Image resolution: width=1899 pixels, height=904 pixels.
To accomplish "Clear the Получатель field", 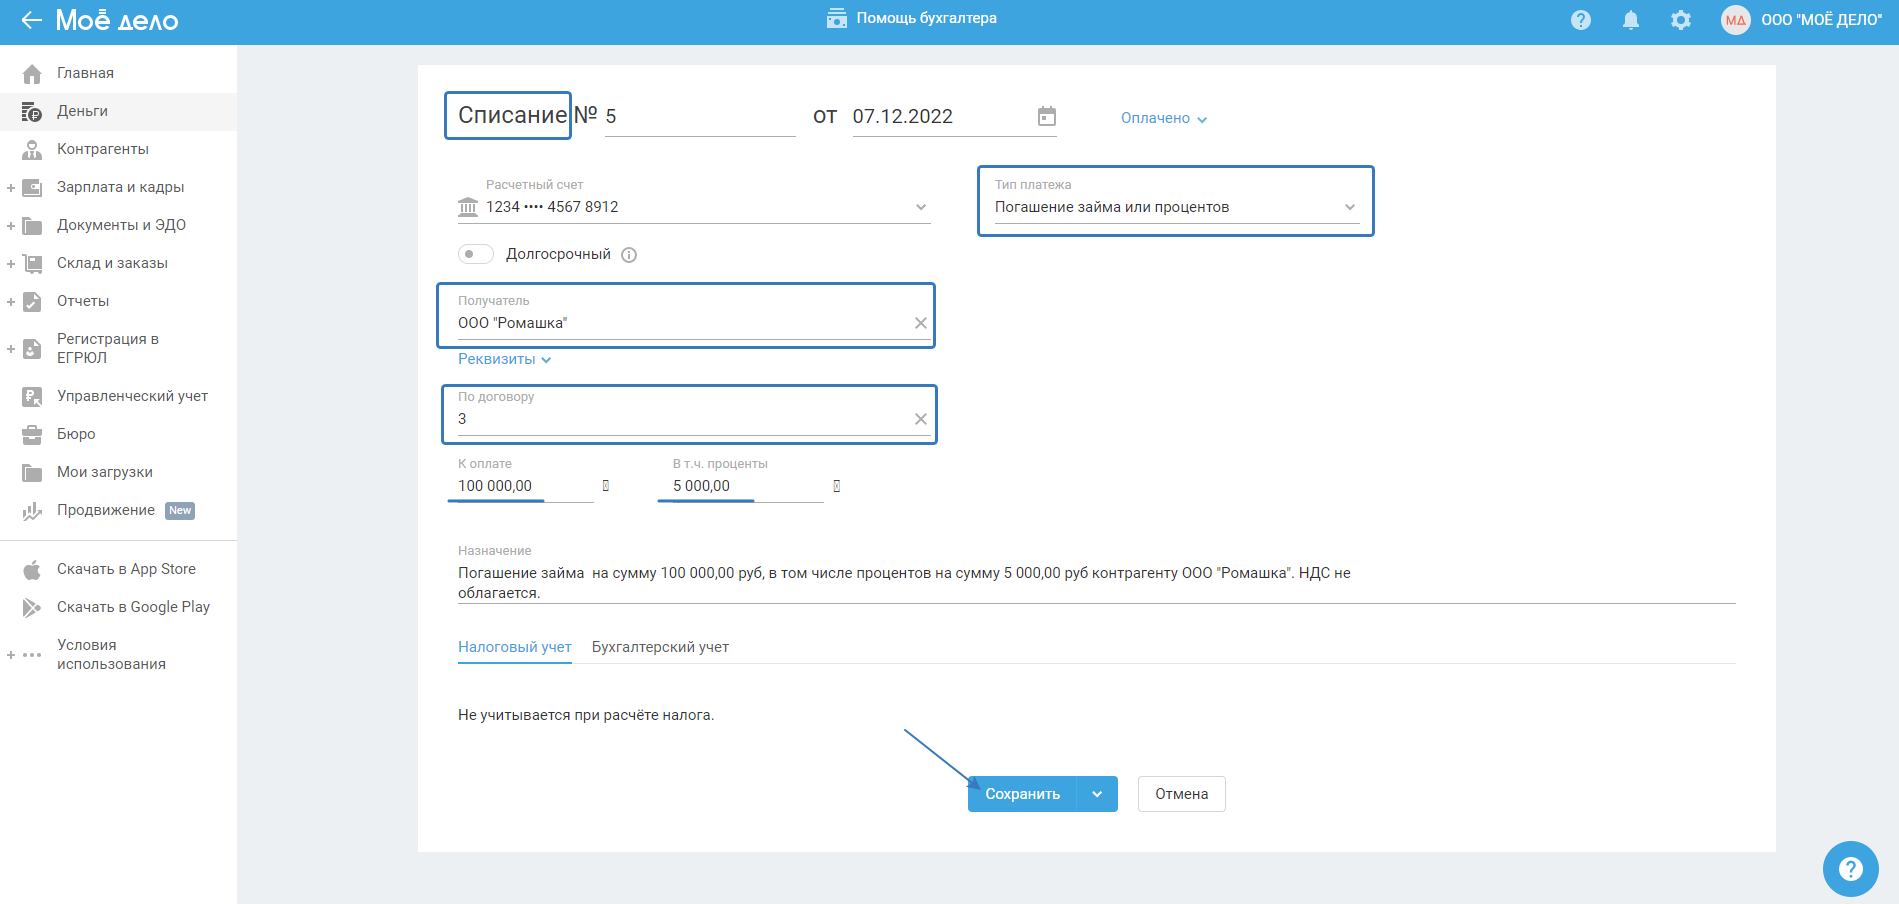I will point(921,323).
